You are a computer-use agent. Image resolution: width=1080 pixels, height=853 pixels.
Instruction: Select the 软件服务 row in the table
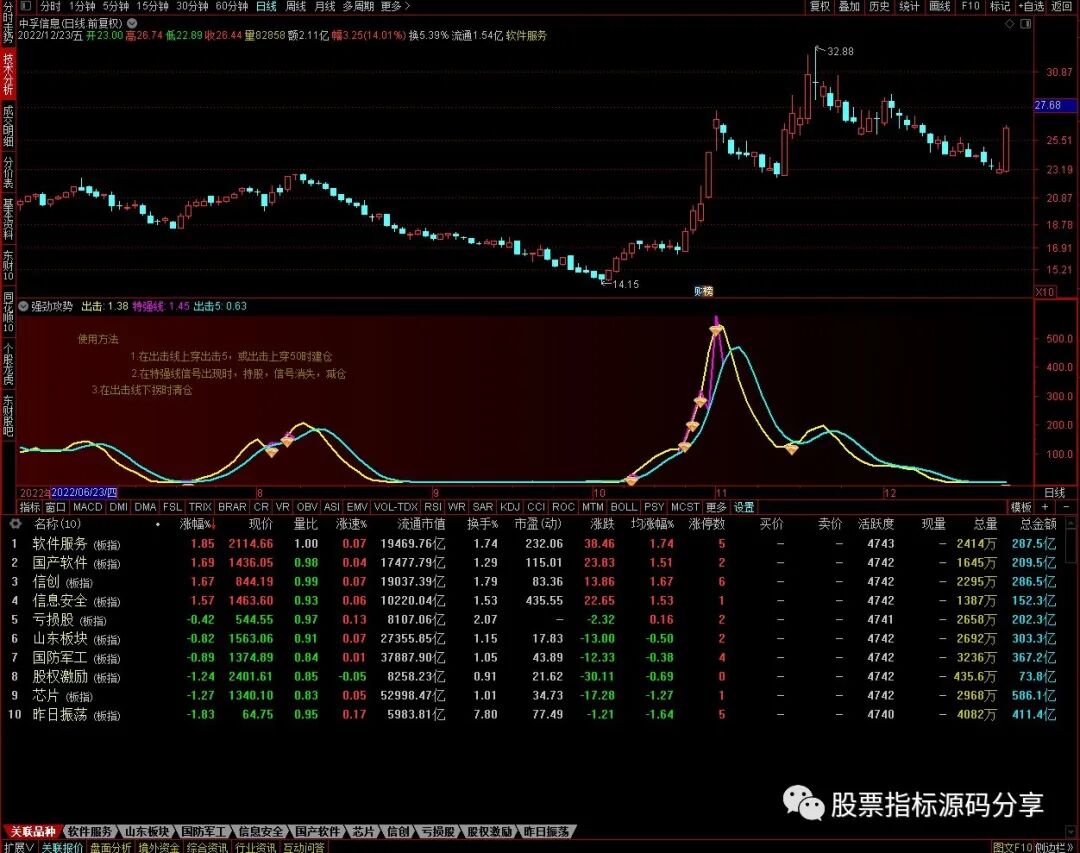pos(534,544)
